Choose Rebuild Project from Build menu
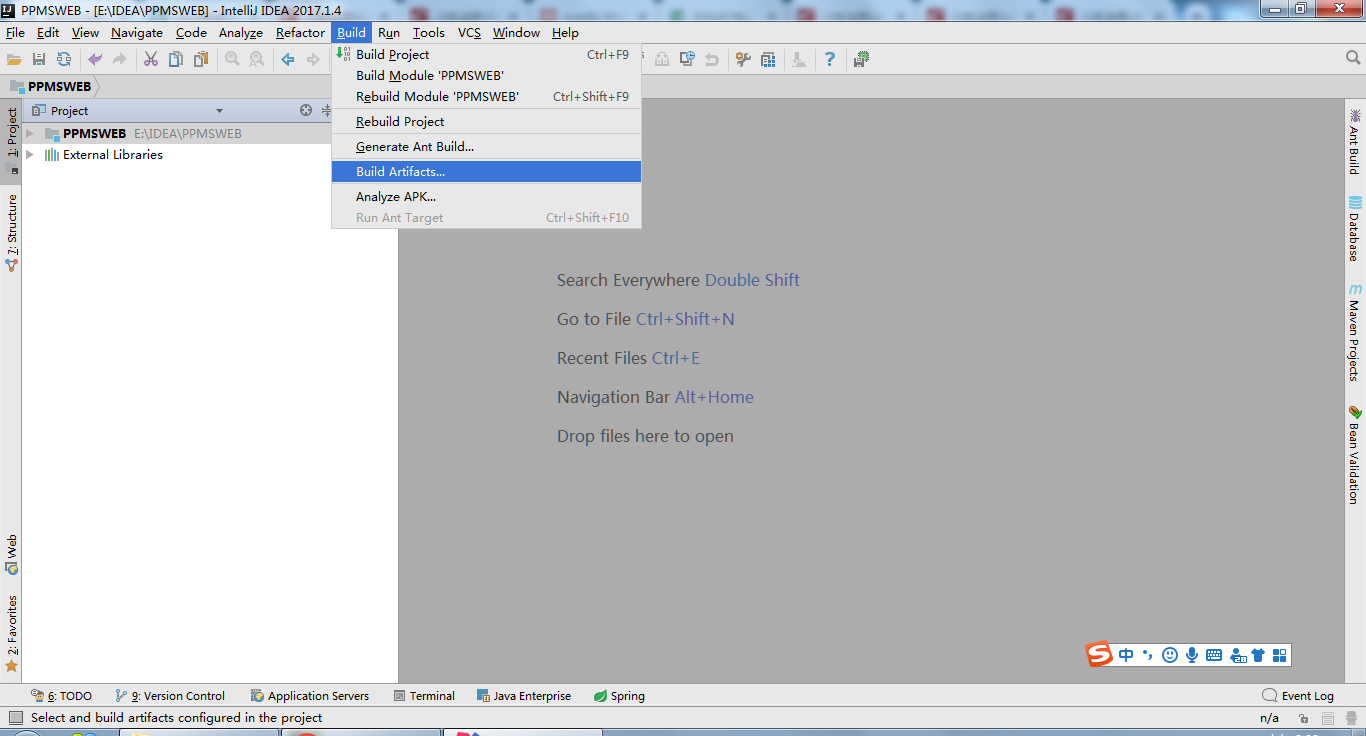The image size is (1366, 736). pyautogui.click(x=486, y=122)
